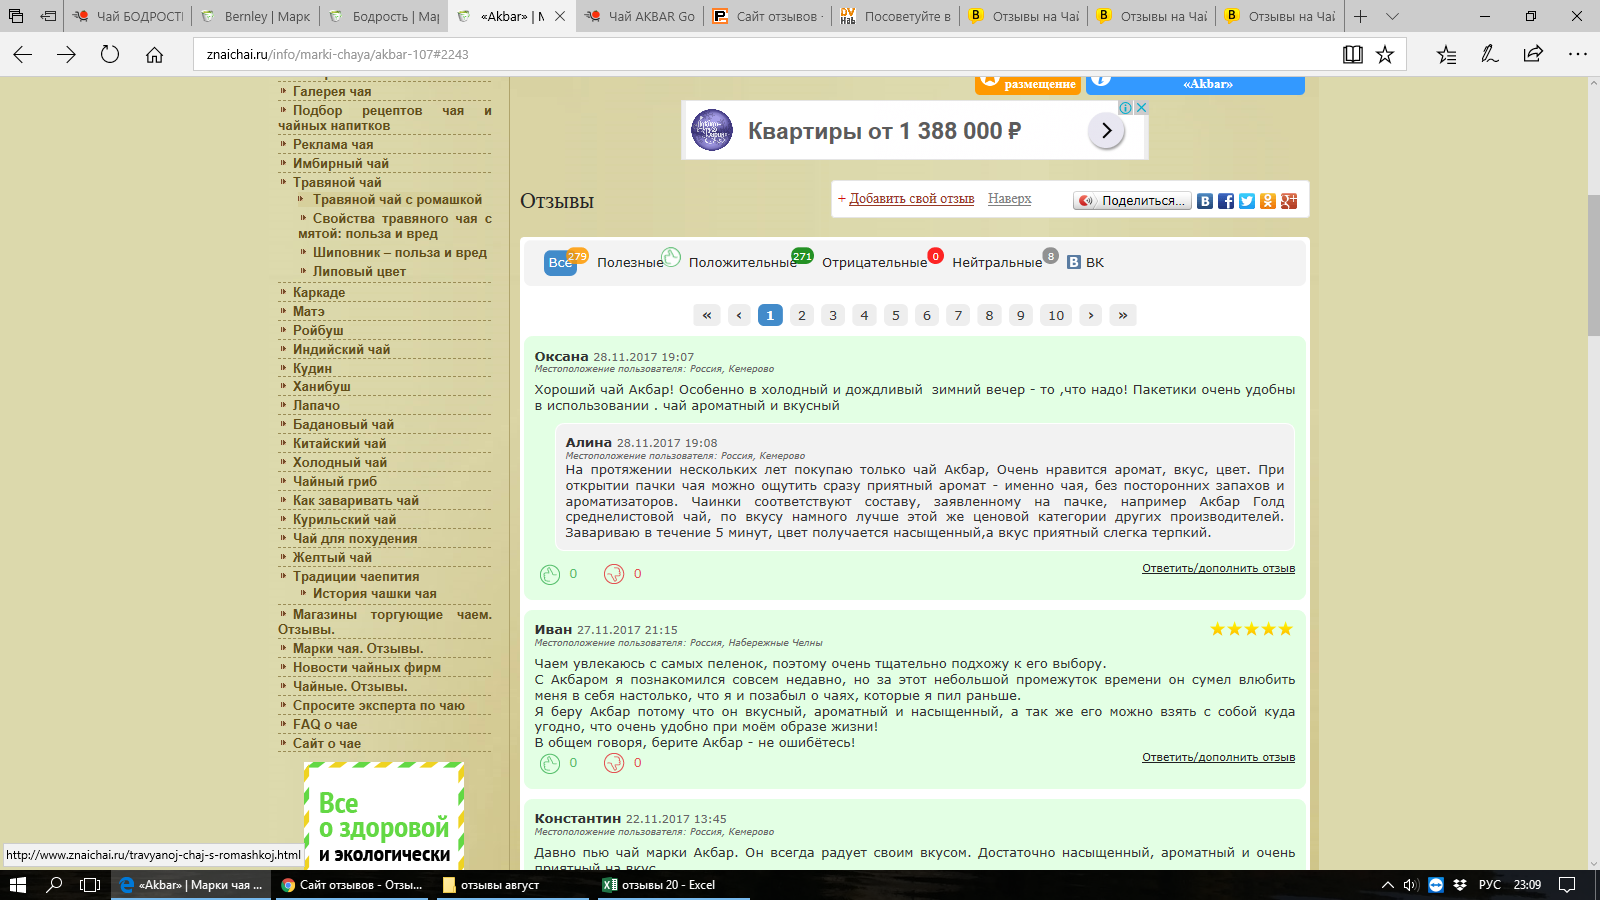Screen dimensions: 1600x900
Task: Share this page via browser share icon
Action: coord(1533,55)
